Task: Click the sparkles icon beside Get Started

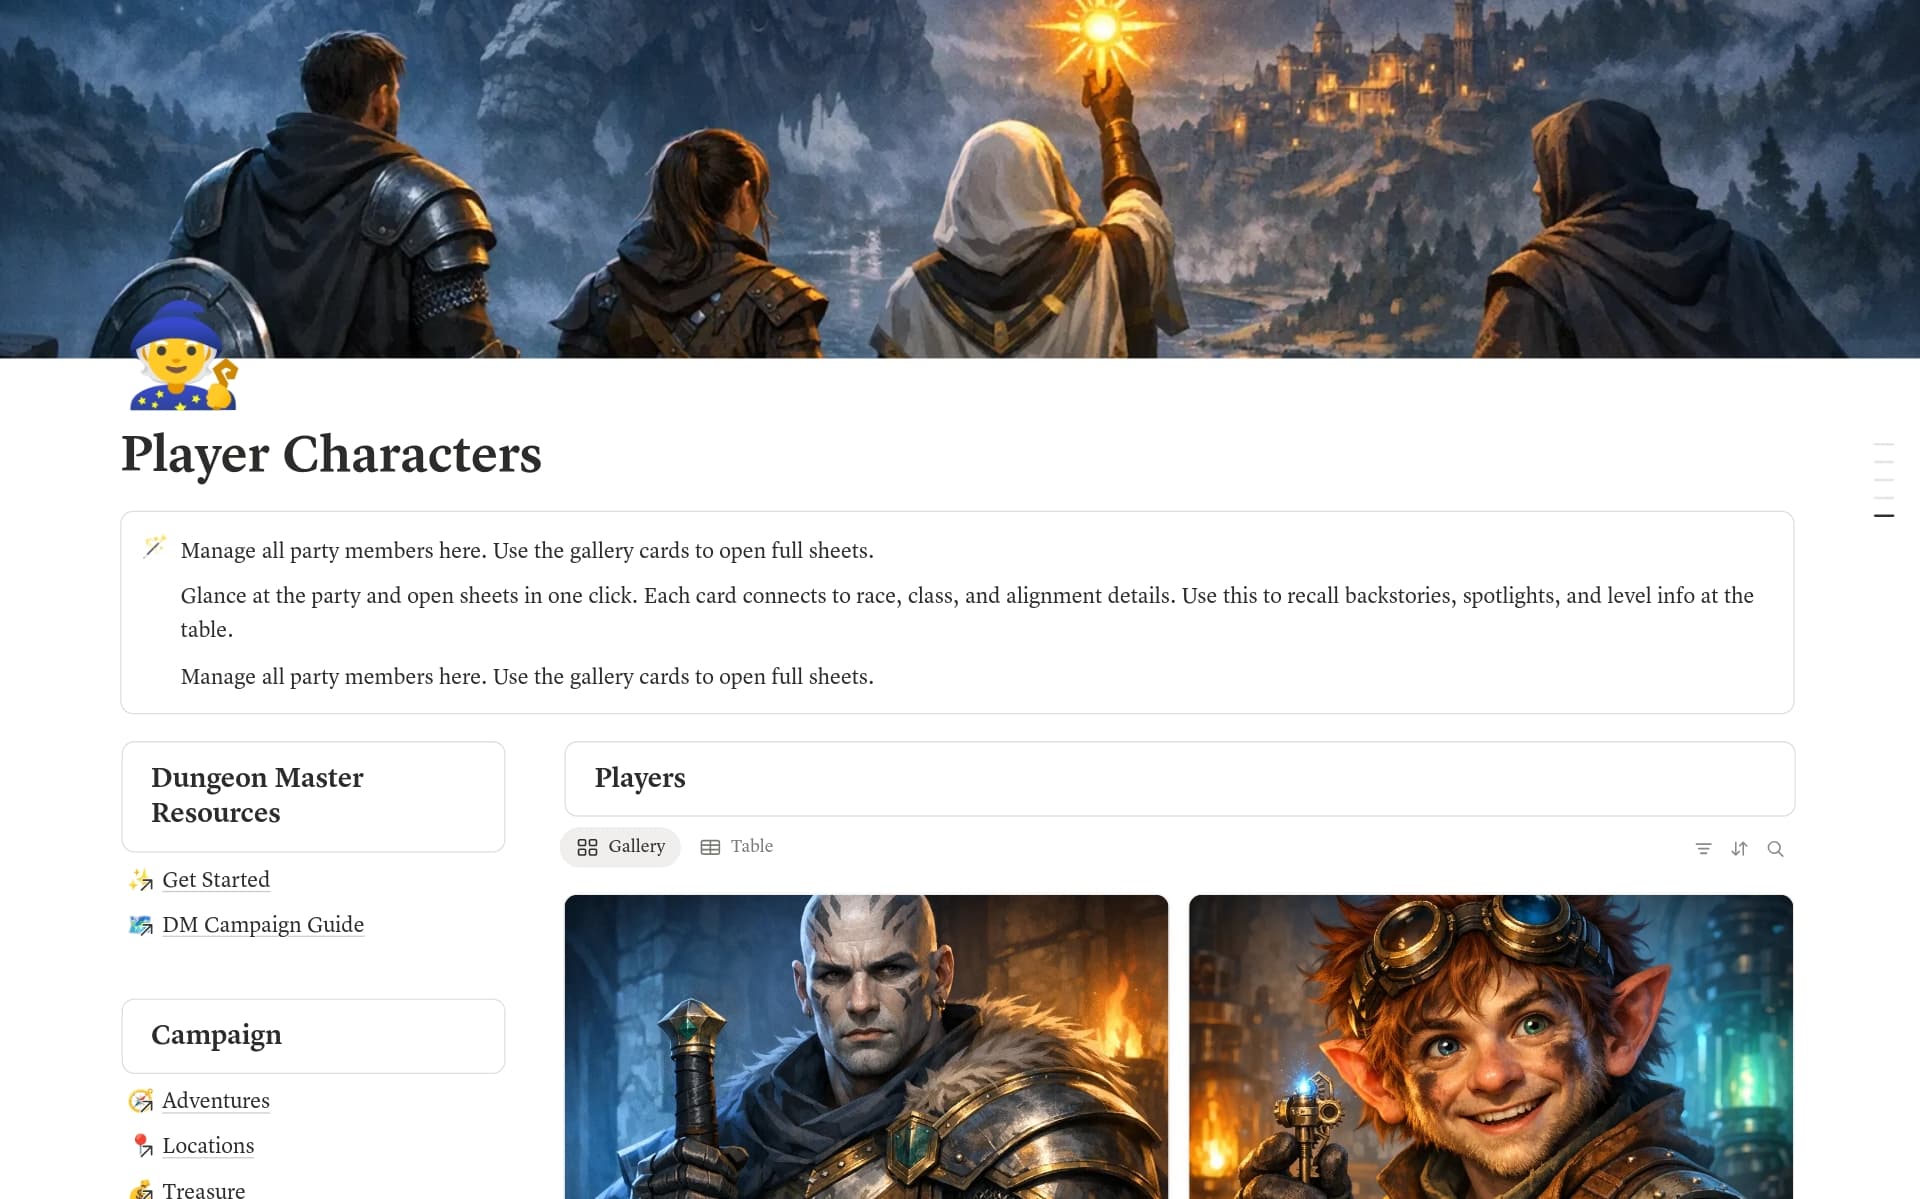Action: click(141, 880)
